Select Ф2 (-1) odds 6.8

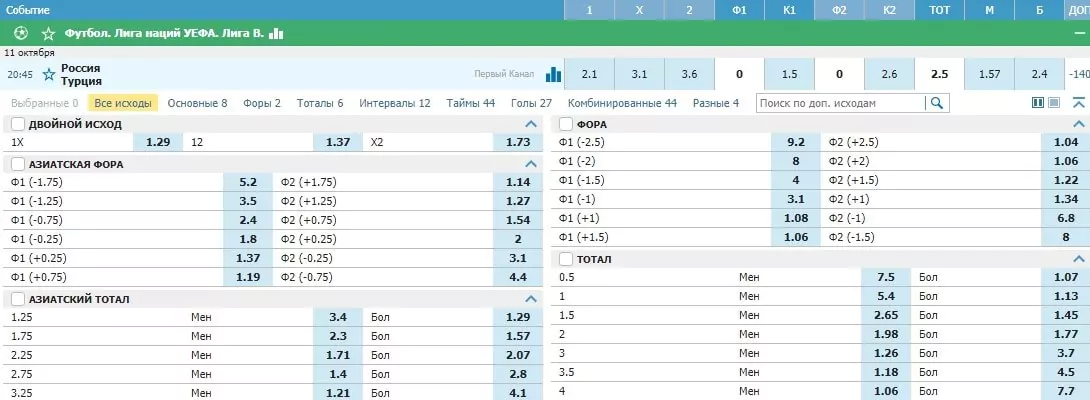pyautogui.click(x=1066, y=218)
